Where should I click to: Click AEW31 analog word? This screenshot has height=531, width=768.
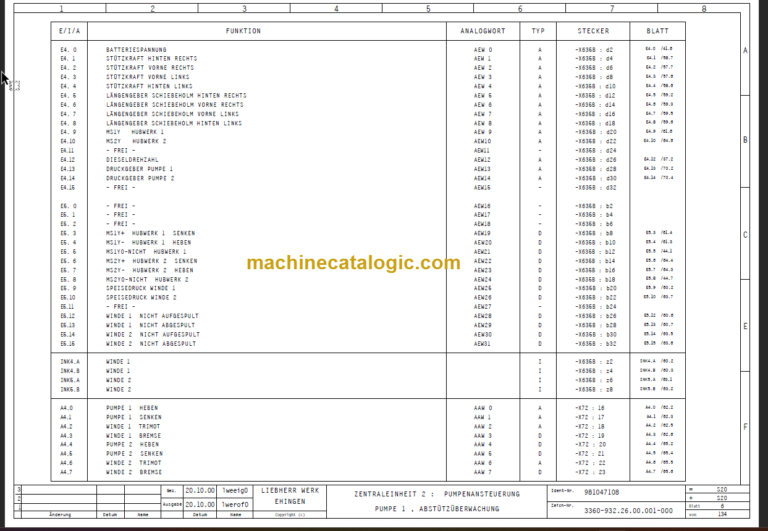coord(482,344)
